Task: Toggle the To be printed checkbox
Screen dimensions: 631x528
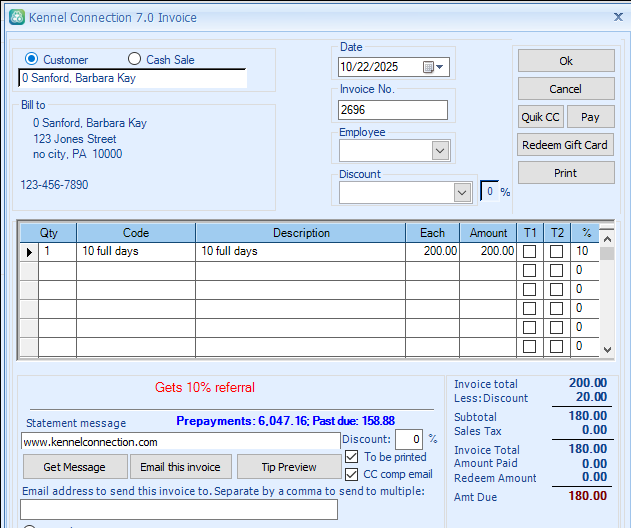Action: tap(351, 457)
